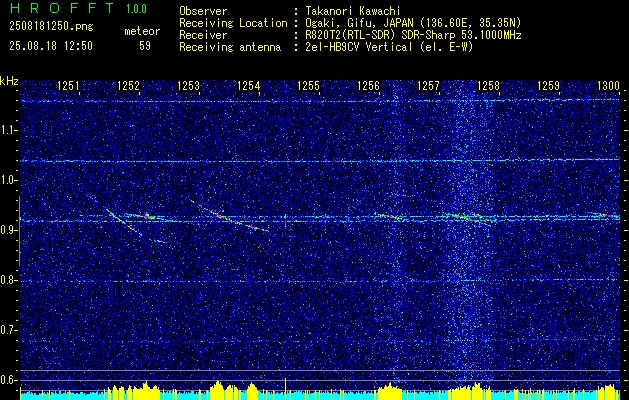Viewport: 629px width, 400px height.
Task: Click the 1258 time axis marker
Action: [x=489, y=85]
